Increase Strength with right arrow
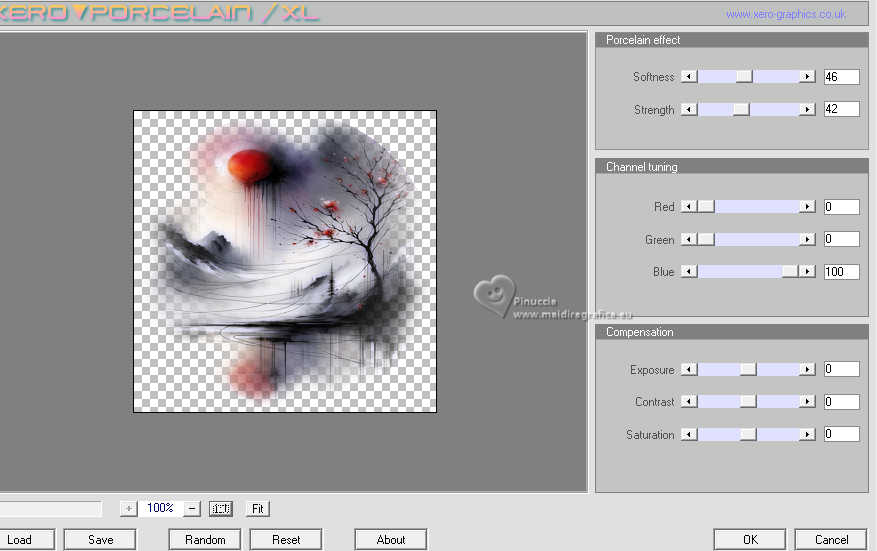877x551 pixels. tap(807, 110)
